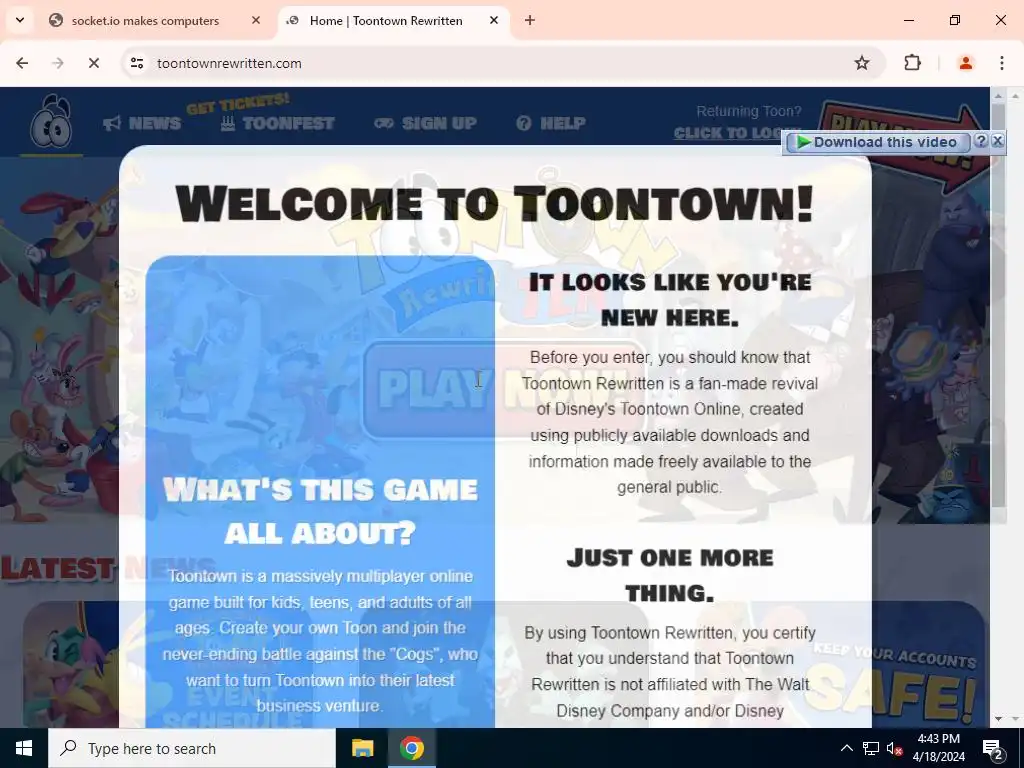Close the socket.io tab

click(256, 20)
